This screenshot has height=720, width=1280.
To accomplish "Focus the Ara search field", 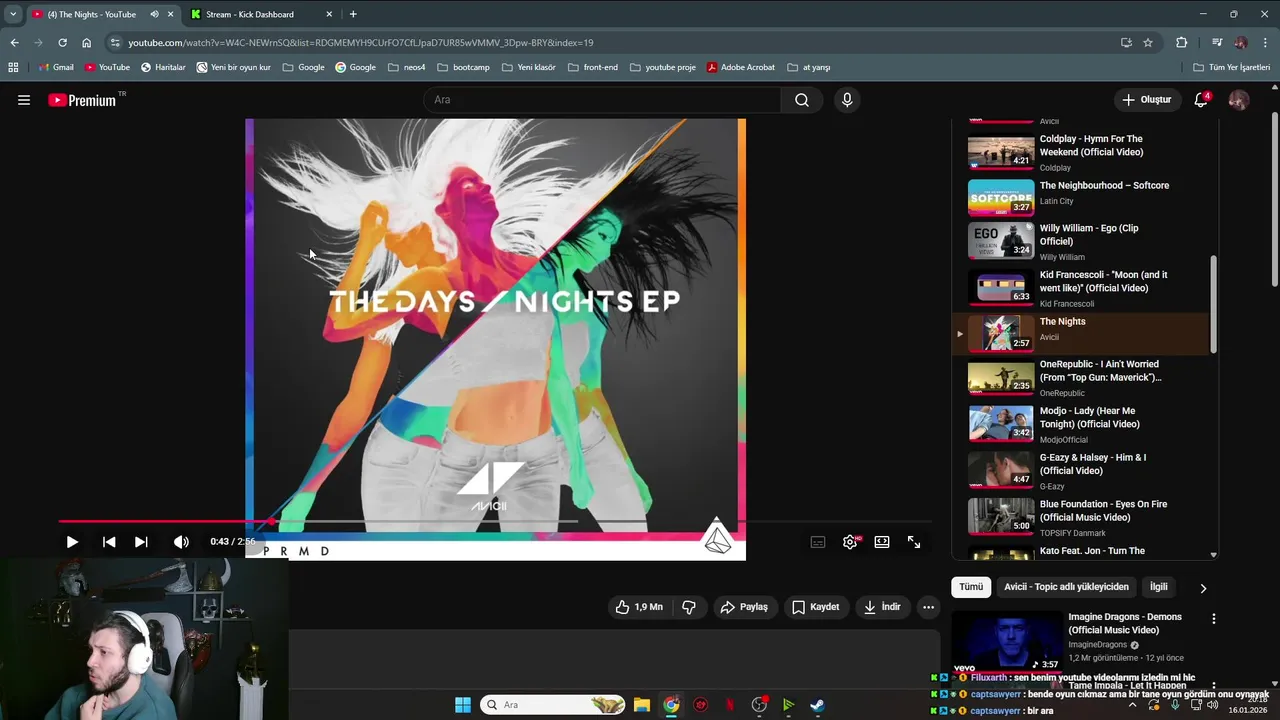I will (x=603, y=100).
